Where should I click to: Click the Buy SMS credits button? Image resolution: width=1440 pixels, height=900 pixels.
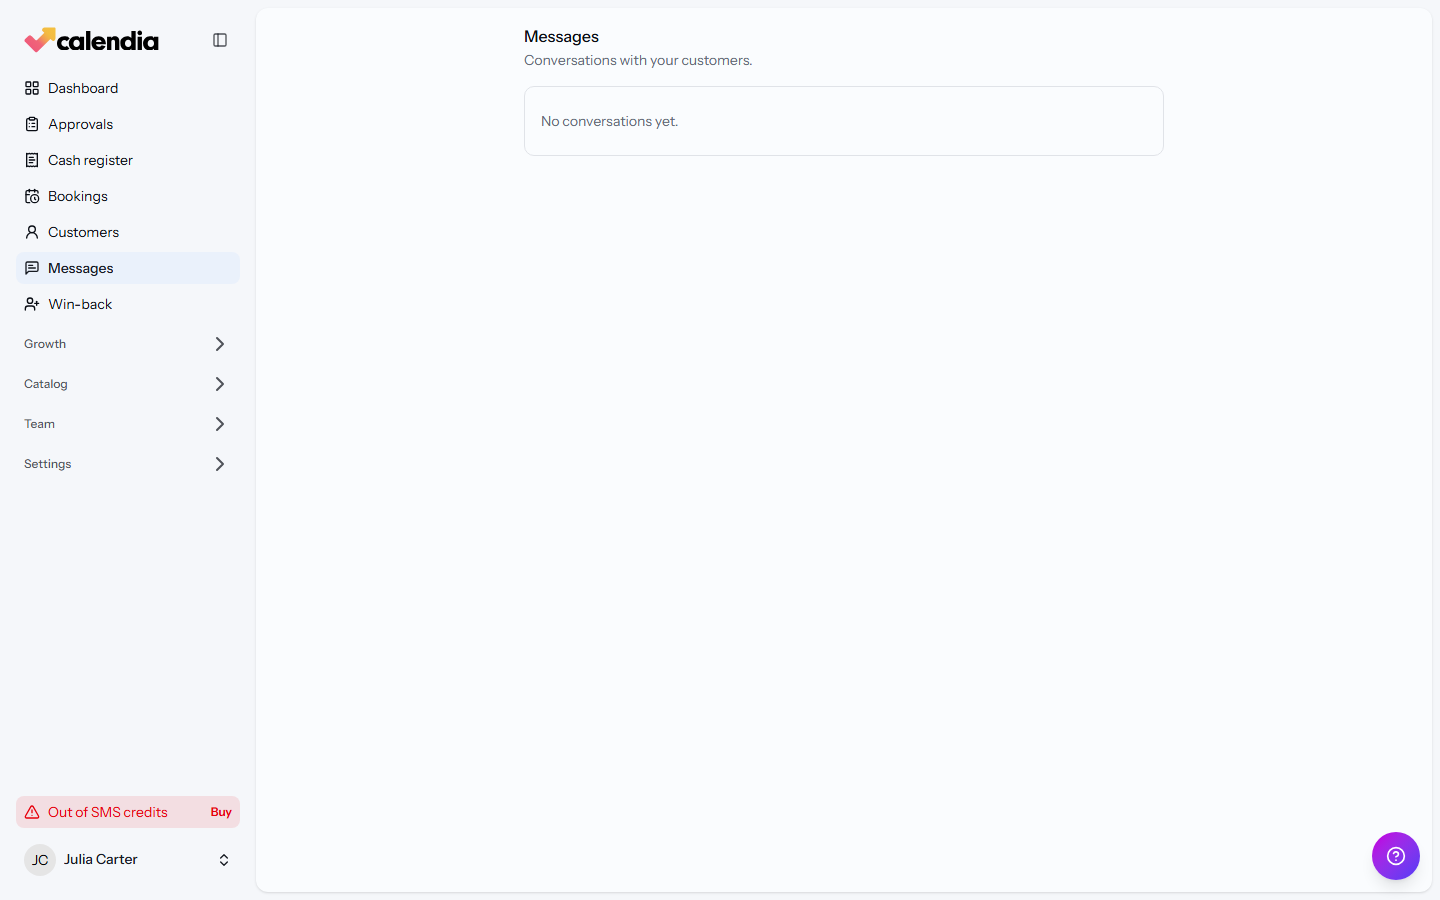(x=221, y=812)
